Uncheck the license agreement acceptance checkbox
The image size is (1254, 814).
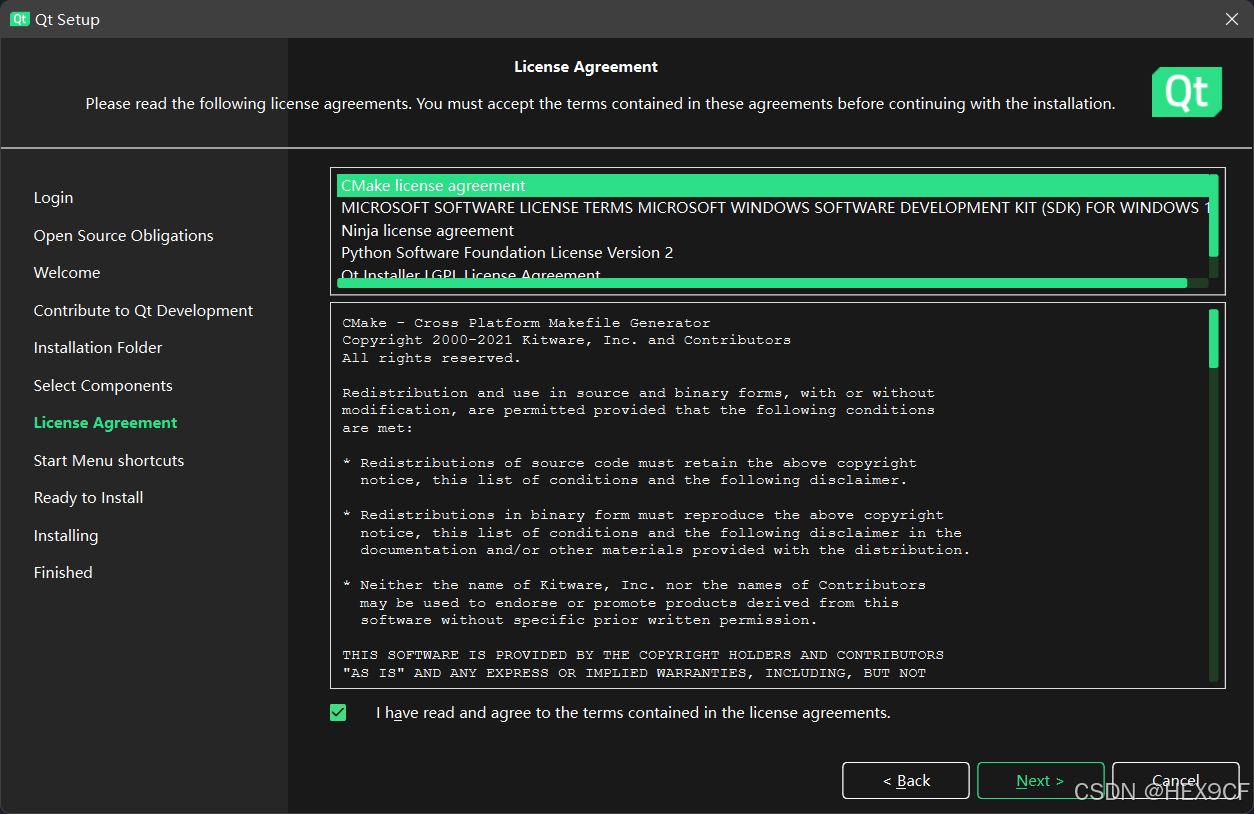pyautogui.click(x=338, y=713)
